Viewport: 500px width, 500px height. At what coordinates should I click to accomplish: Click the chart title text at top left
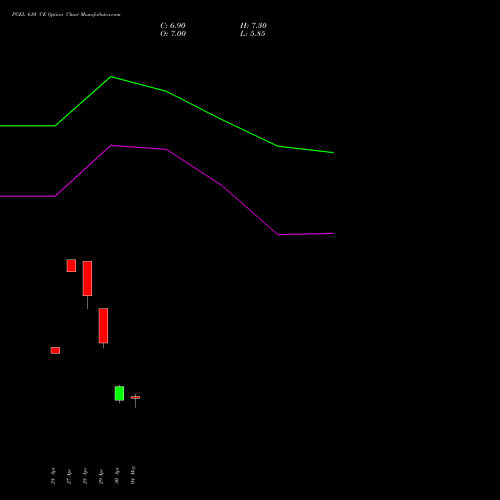coord(66,14)
